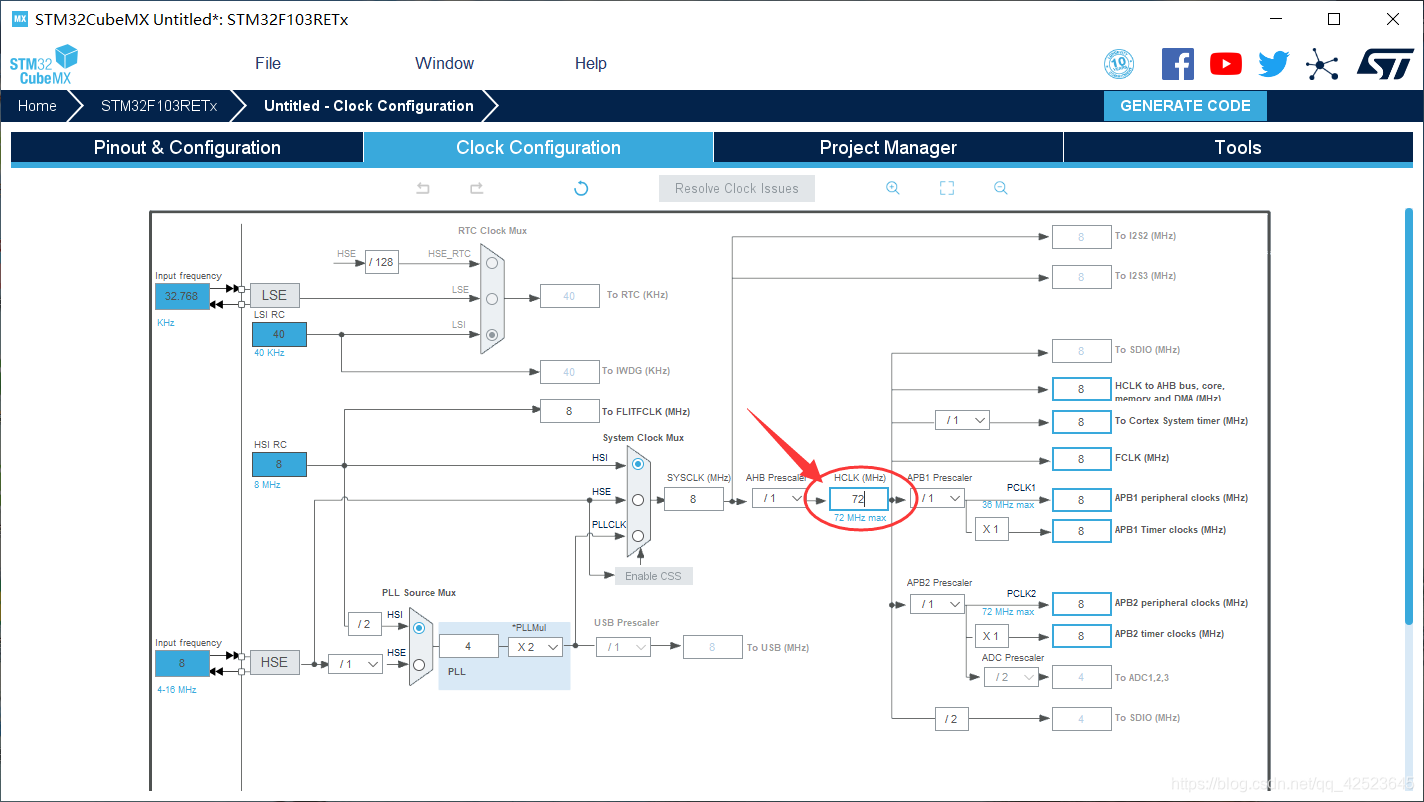
Task: Open the APB1 Prescaler dropdown
Action: (x=939, y=498)
